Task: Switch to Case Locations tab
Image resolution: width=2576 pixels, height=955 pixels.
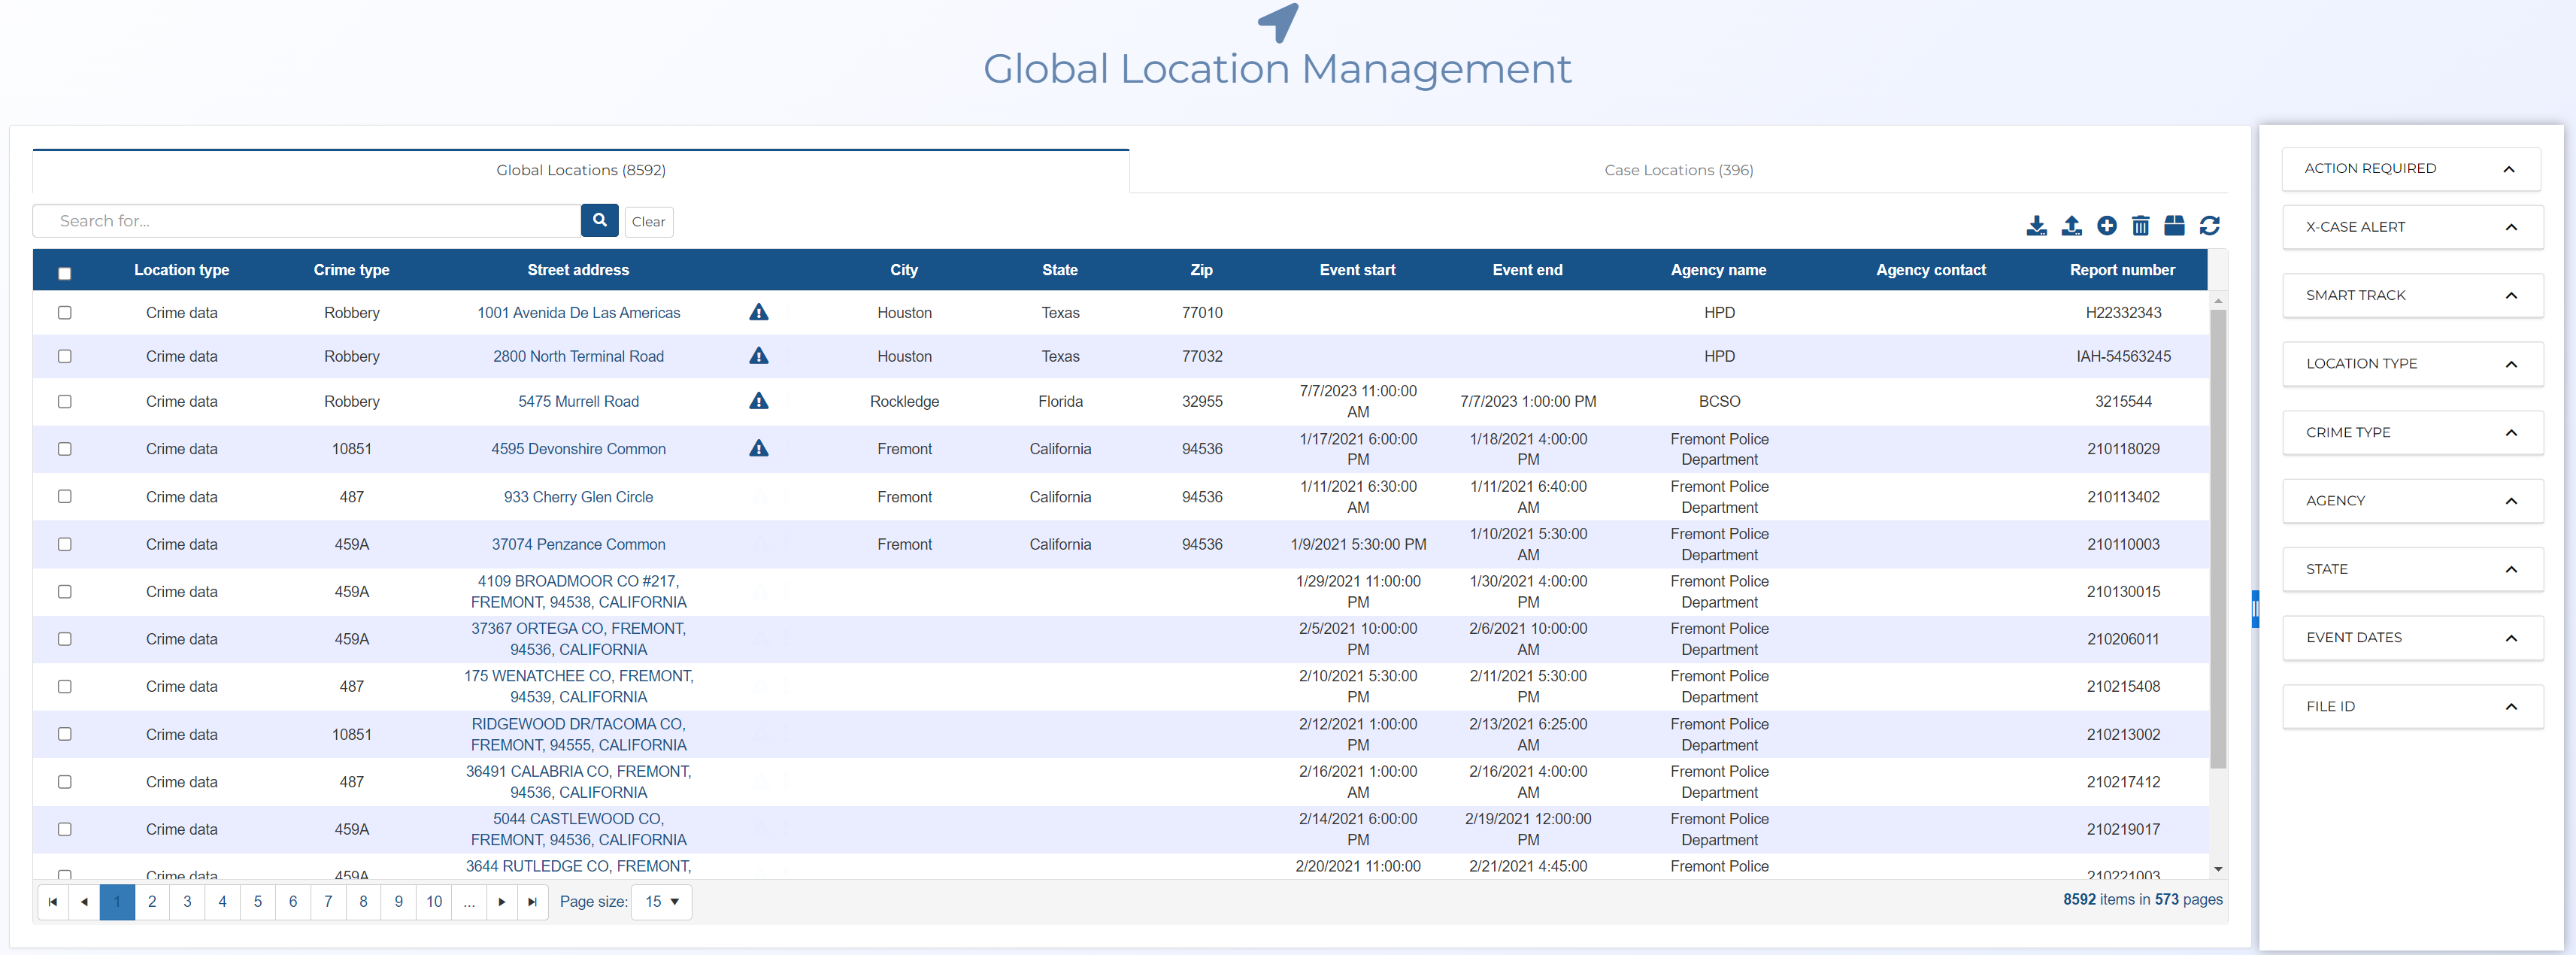Action: tap(1678, 170)
